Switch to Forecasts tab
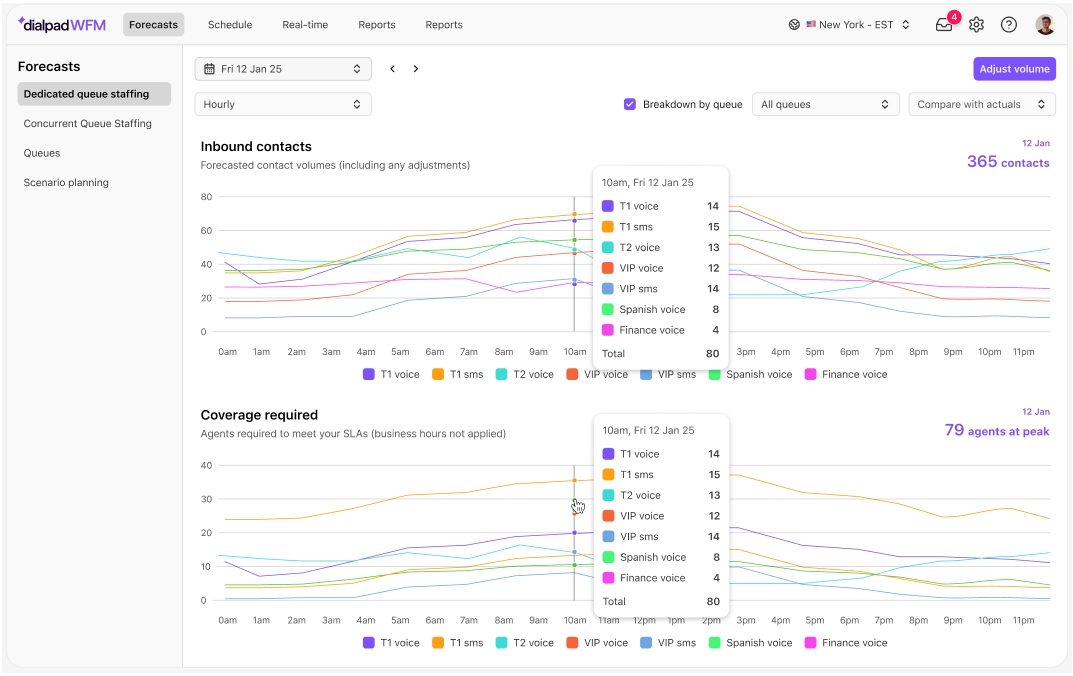This screenshot has height=676, width=1073. coord(153,25)
